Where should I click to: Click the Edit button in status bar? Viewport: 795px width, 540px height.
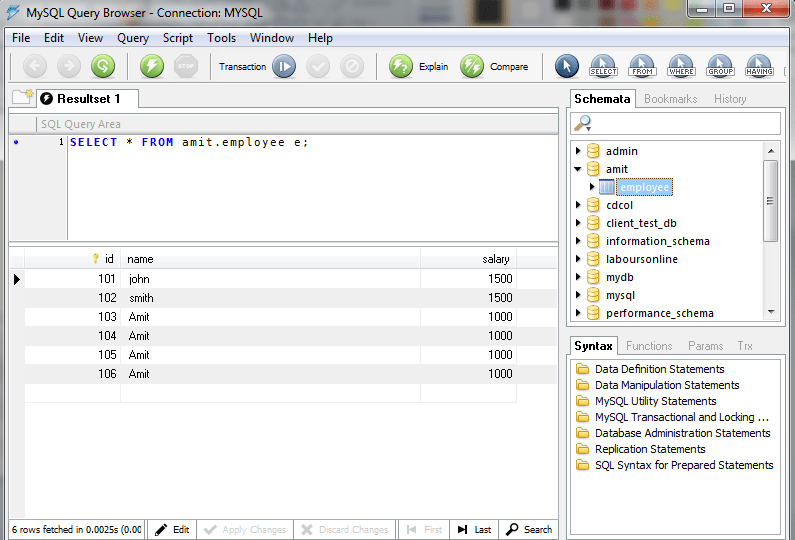[x=172, y=529]
